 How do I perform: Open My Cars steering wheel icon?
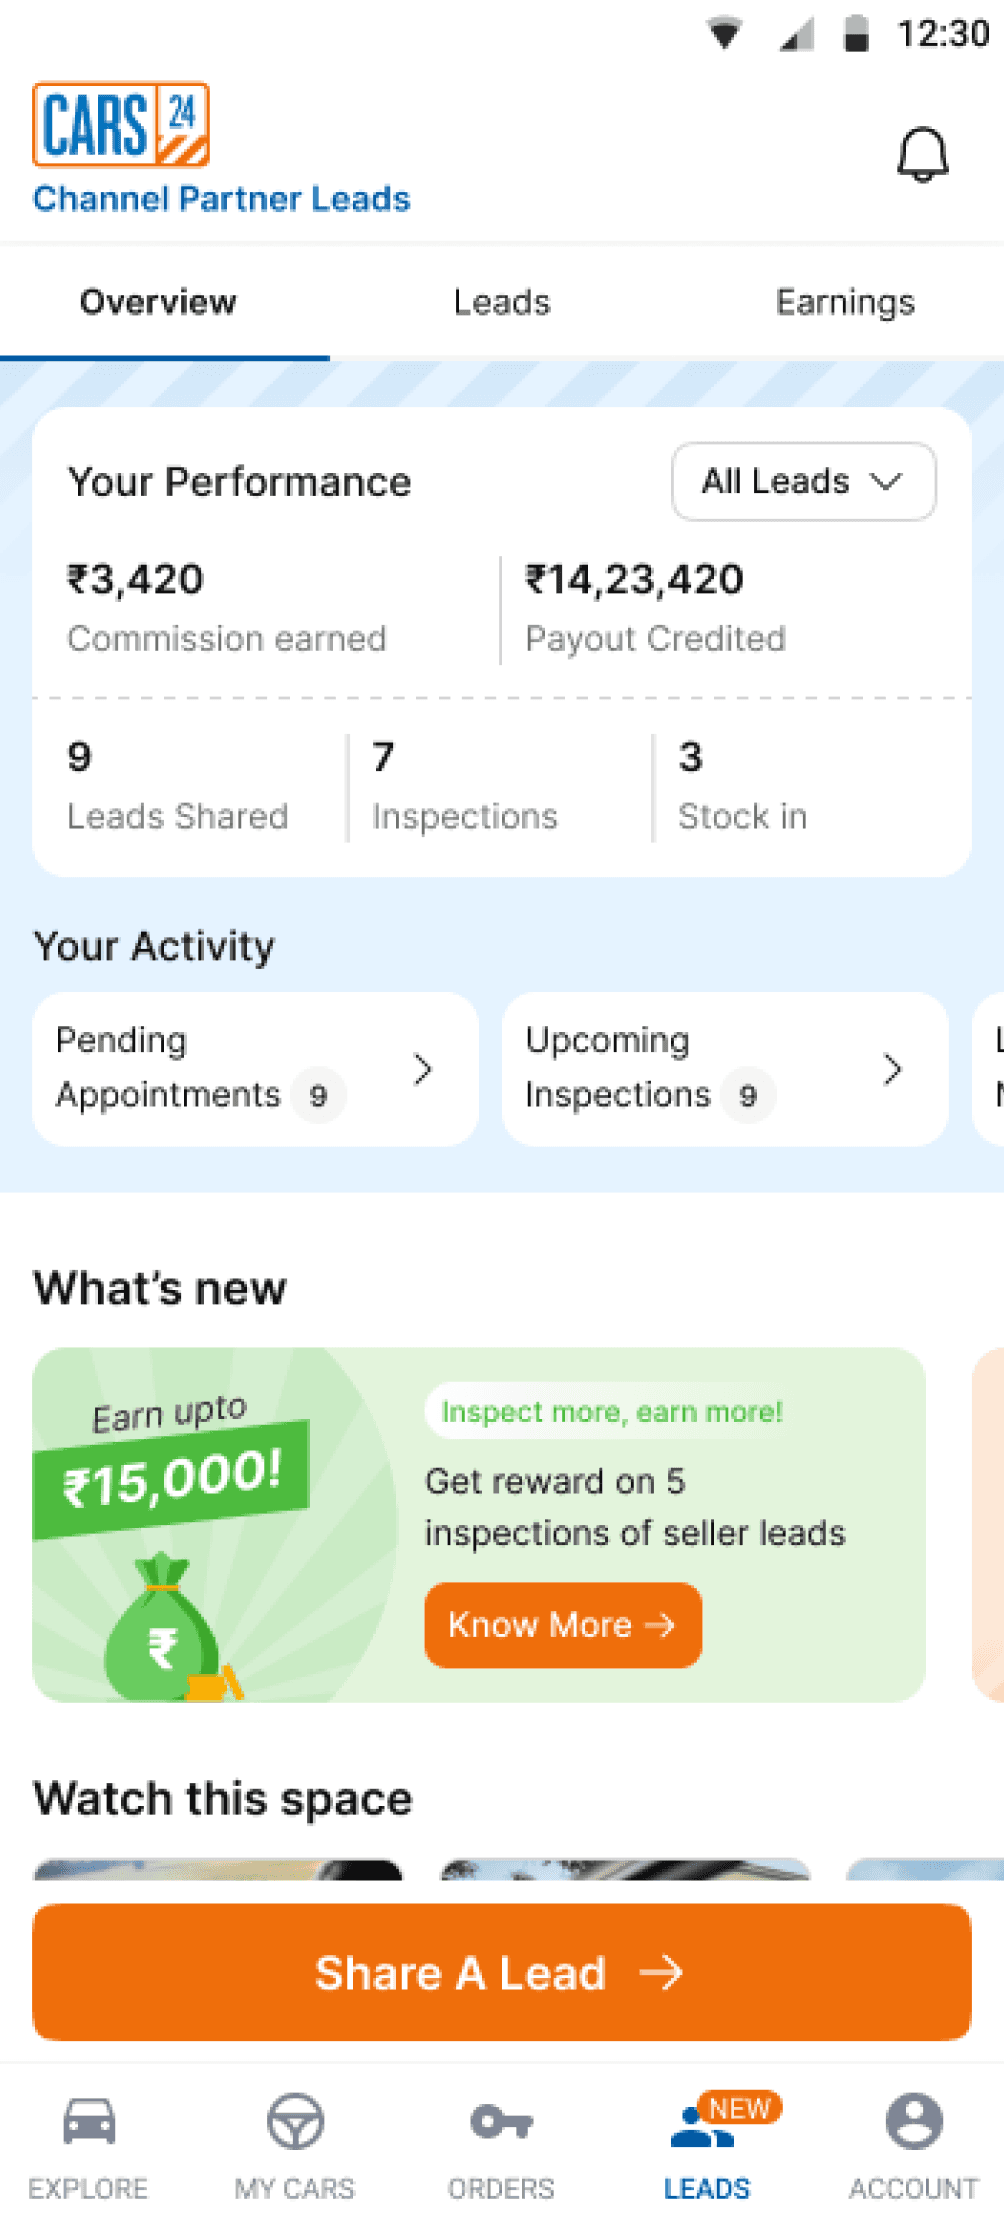[295, 2121]
